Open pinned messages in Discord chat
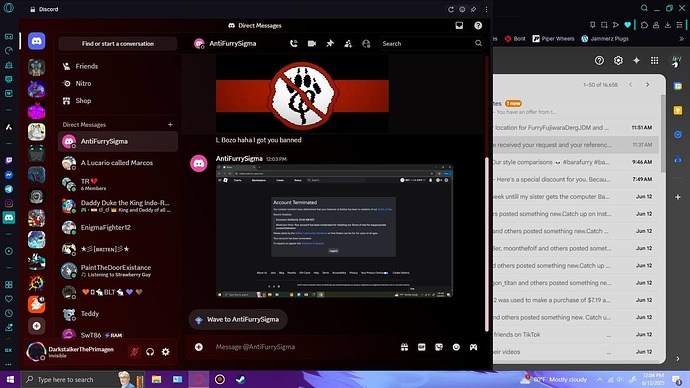The width and height of the screenshot is (690, 388). pos(330,44)
